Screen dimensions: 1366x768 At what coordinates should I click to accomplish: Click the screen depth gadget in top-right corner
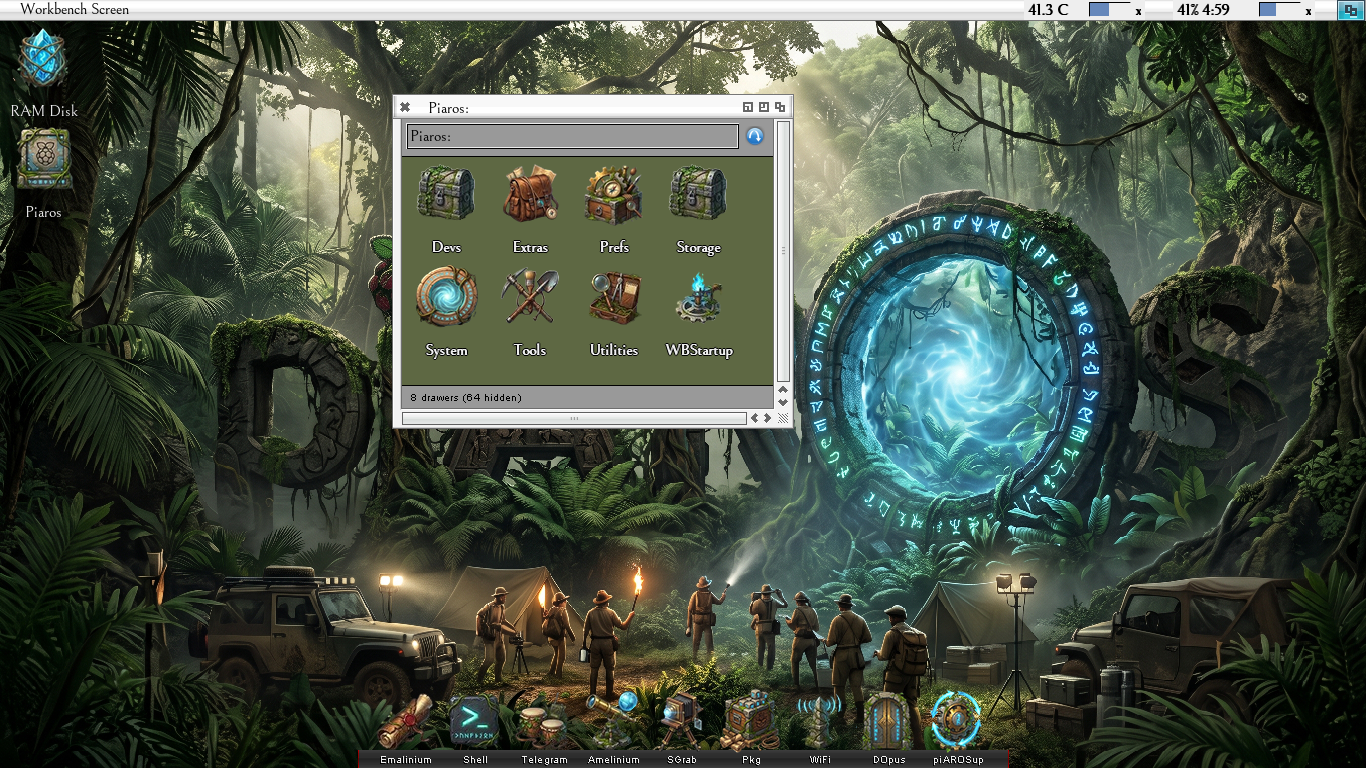tap(1351, 10)
